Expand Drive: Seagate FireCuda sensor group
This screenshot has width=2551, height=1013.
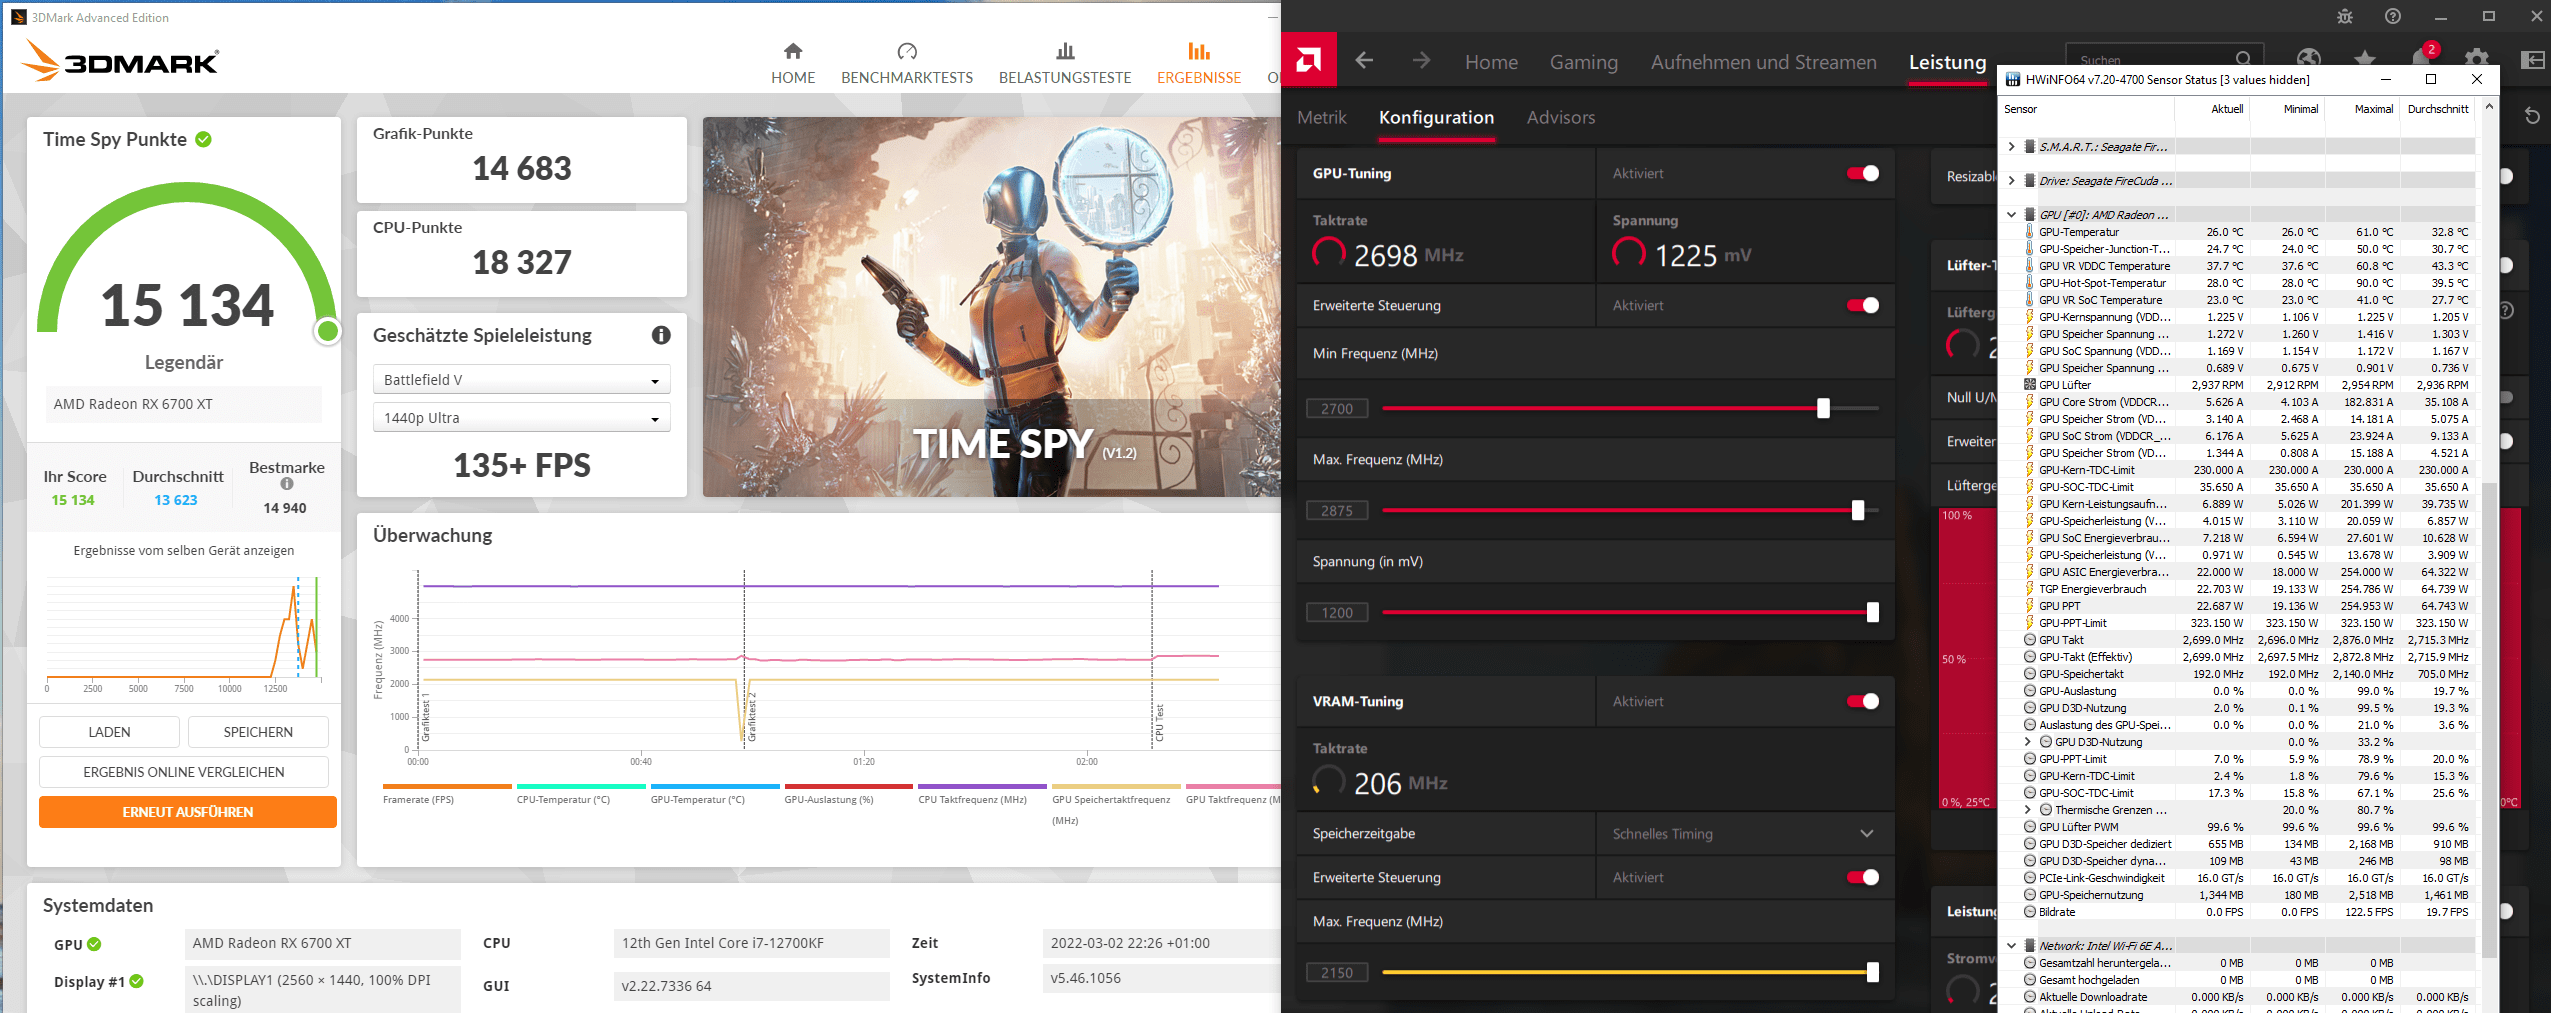pos(2012,181)
